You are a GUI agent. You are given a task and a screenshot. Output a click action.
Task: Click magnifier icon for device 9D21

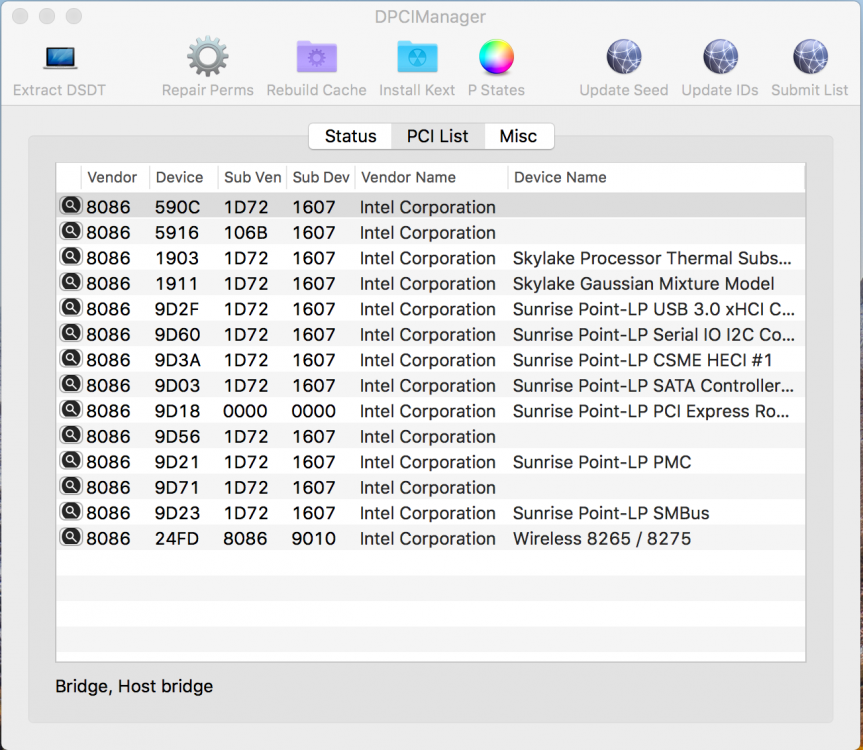coord(71,461)
